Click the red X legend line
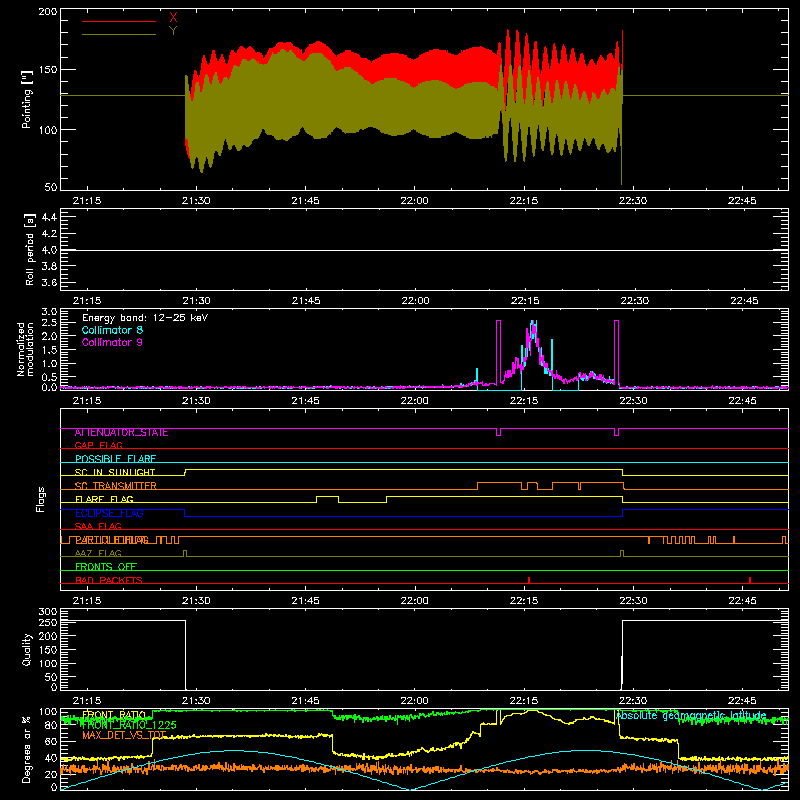 (119, 21)
